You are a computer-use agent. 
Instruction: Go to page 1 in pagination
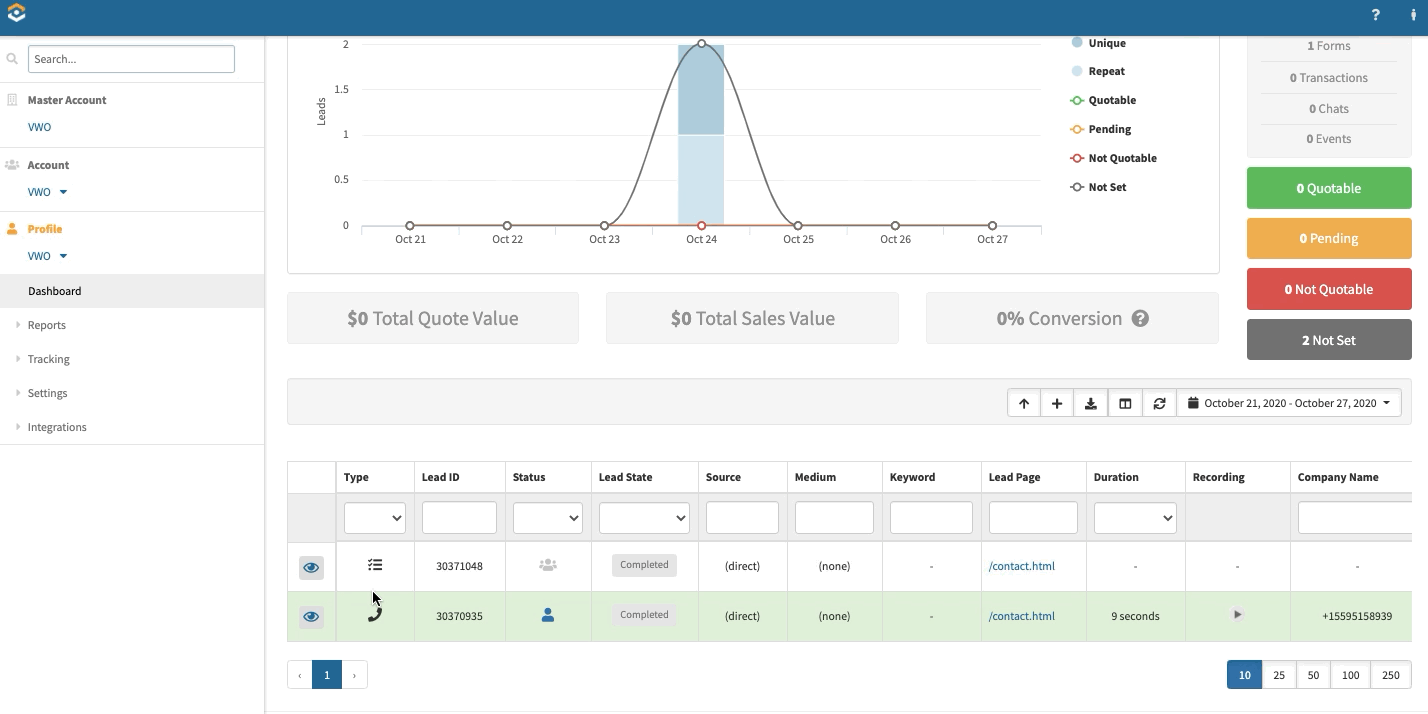pyautogui.click(x=327, y=675)
